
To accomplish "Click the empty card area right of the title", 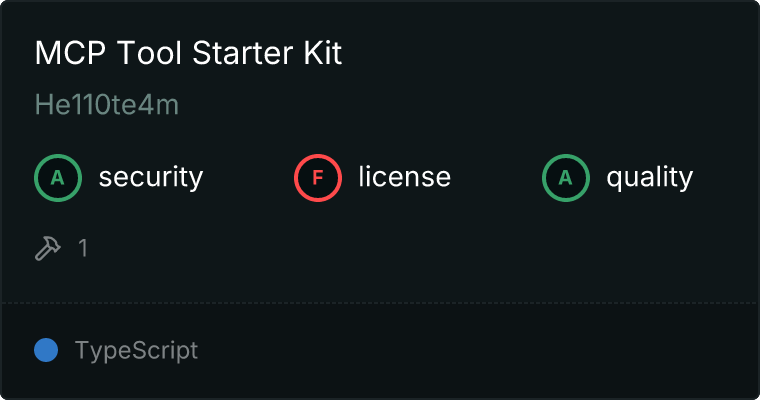I will click(x=550, y=54).
